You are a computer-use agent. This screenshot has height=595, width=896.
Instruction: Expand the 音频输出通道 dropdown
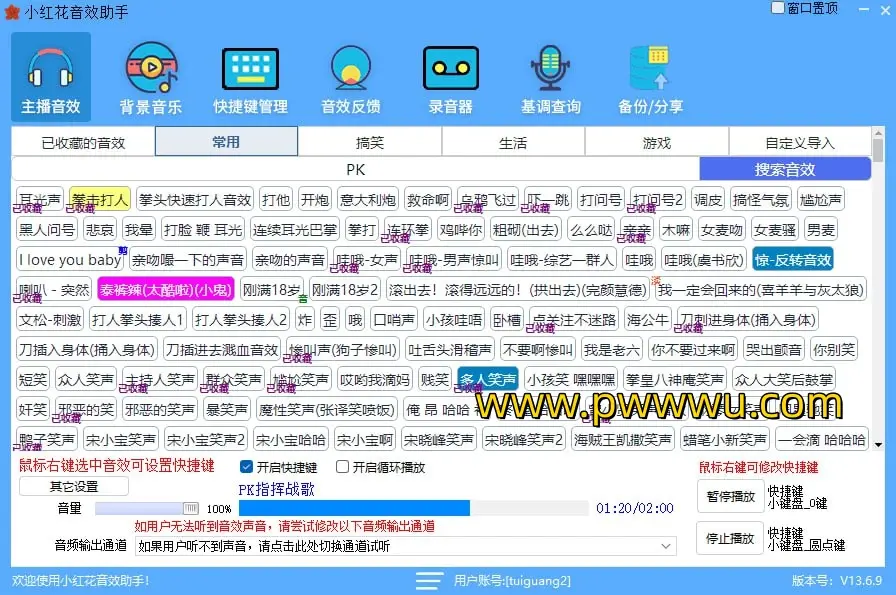664,546
